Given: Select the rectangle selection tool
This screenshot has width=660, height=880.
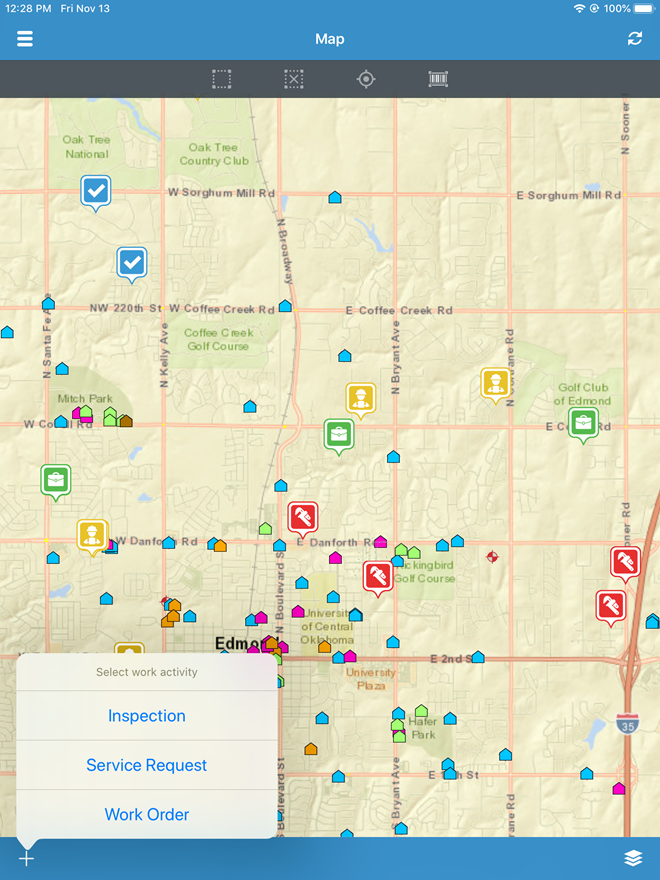Looking at the screenshot, I should (222, 79).
